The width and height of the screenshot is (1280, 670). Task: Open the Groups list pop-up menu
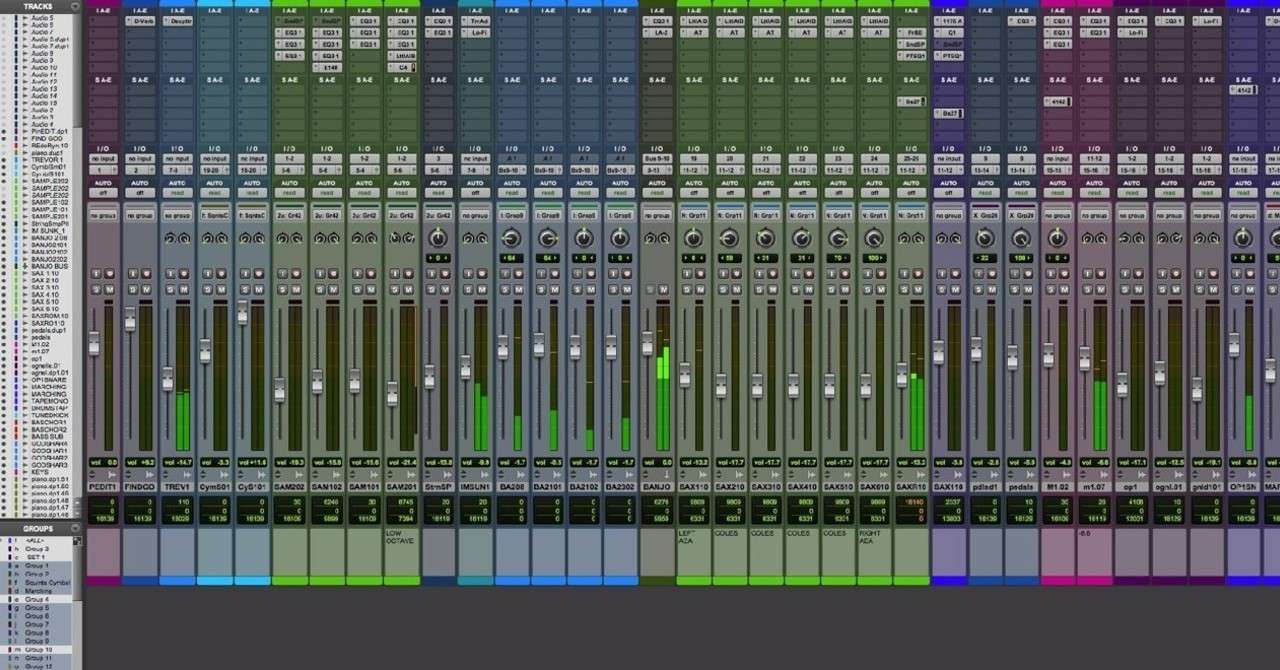point(75,528)
